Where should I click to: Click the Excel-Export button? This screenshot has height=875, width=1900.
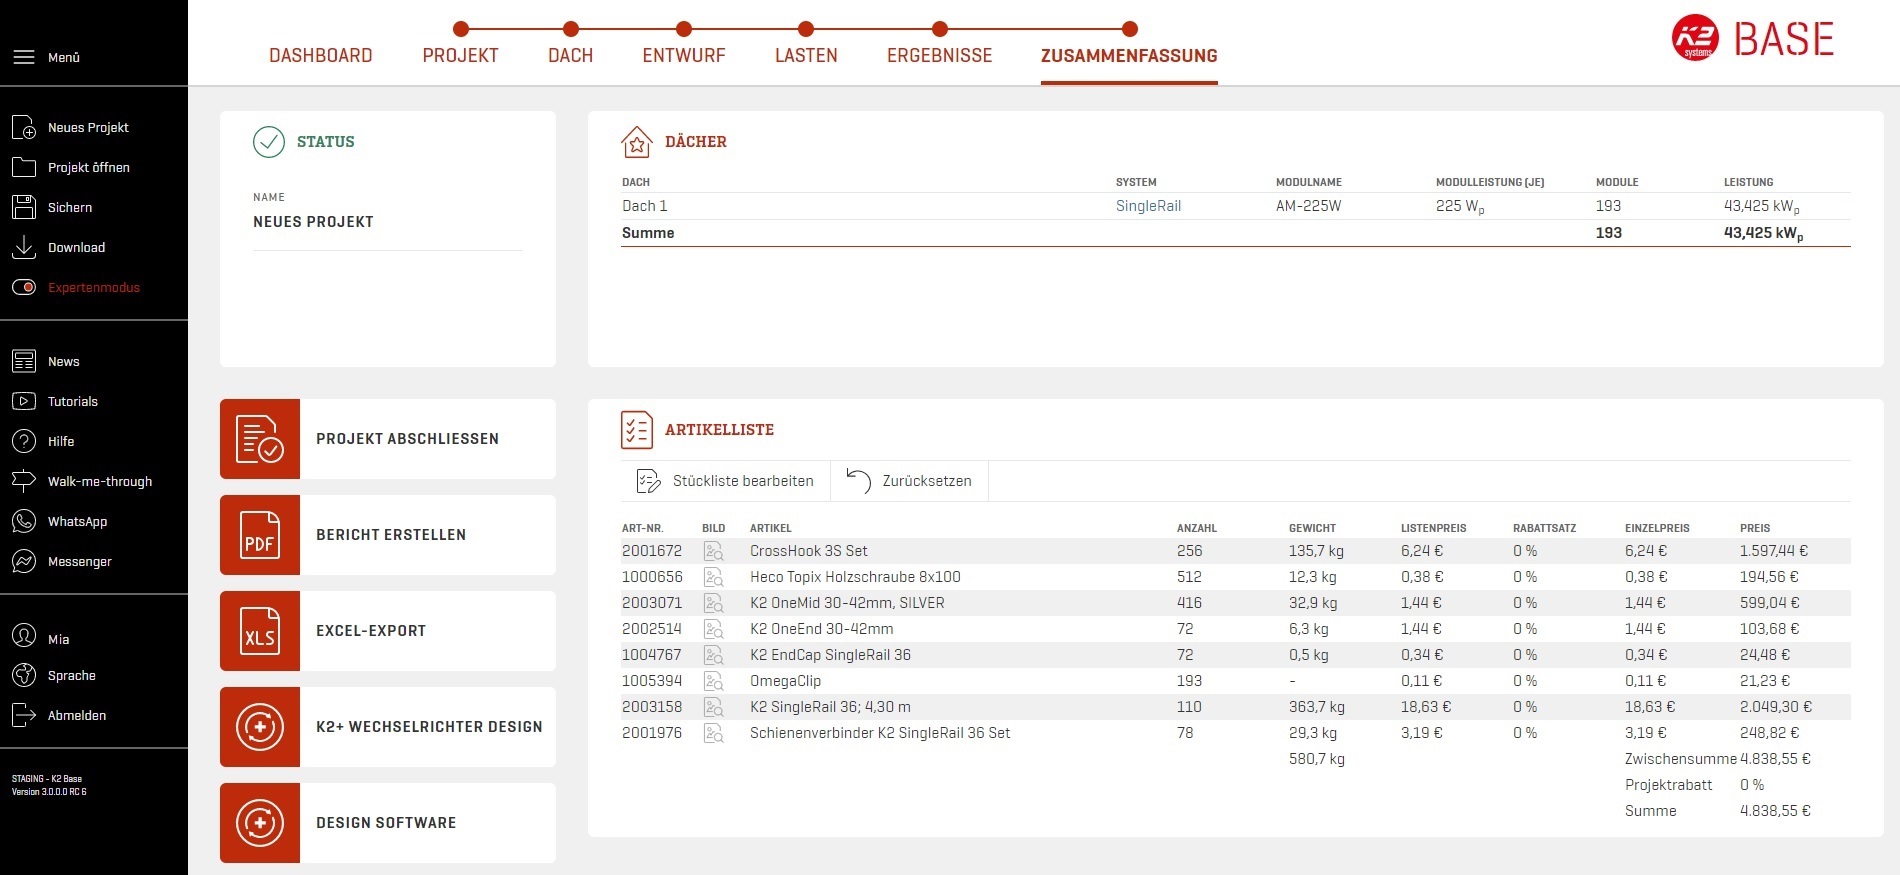(x=388, y=631)
